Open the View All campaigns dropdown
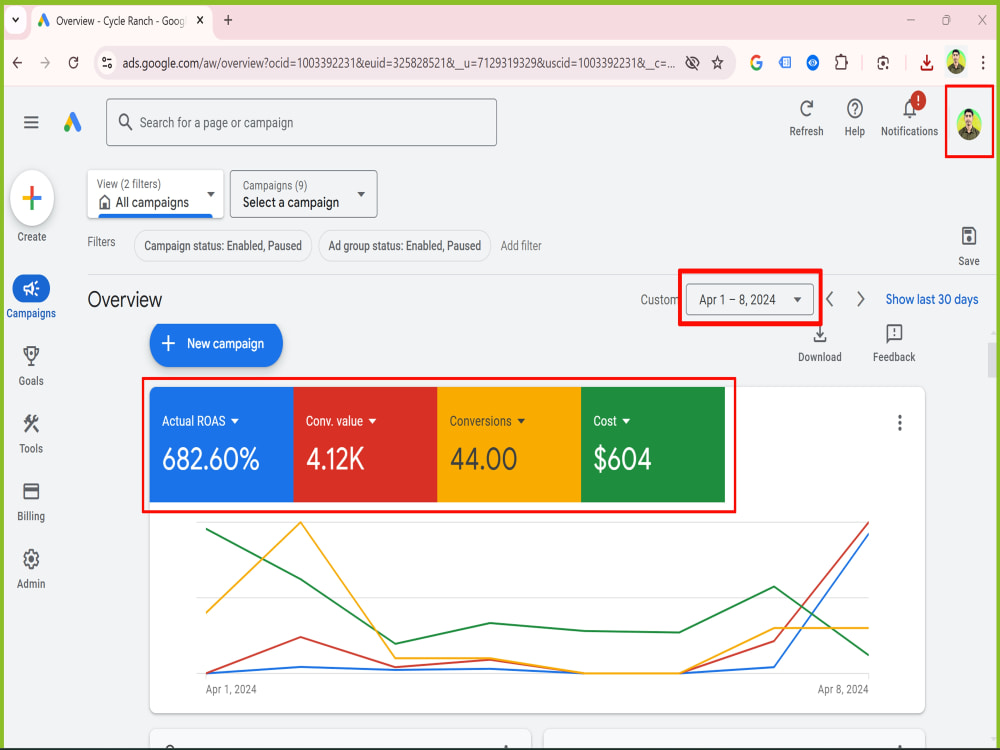The image size is (1000, 750). pos(156,194)
